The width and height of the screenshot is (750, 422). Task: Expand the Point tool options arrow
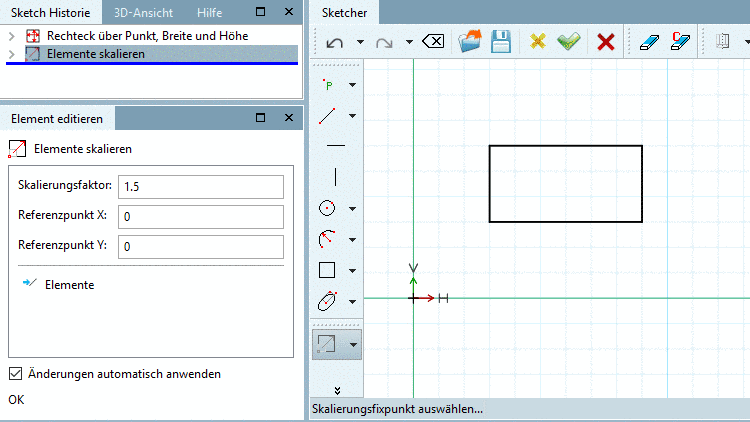pos(353,85)
